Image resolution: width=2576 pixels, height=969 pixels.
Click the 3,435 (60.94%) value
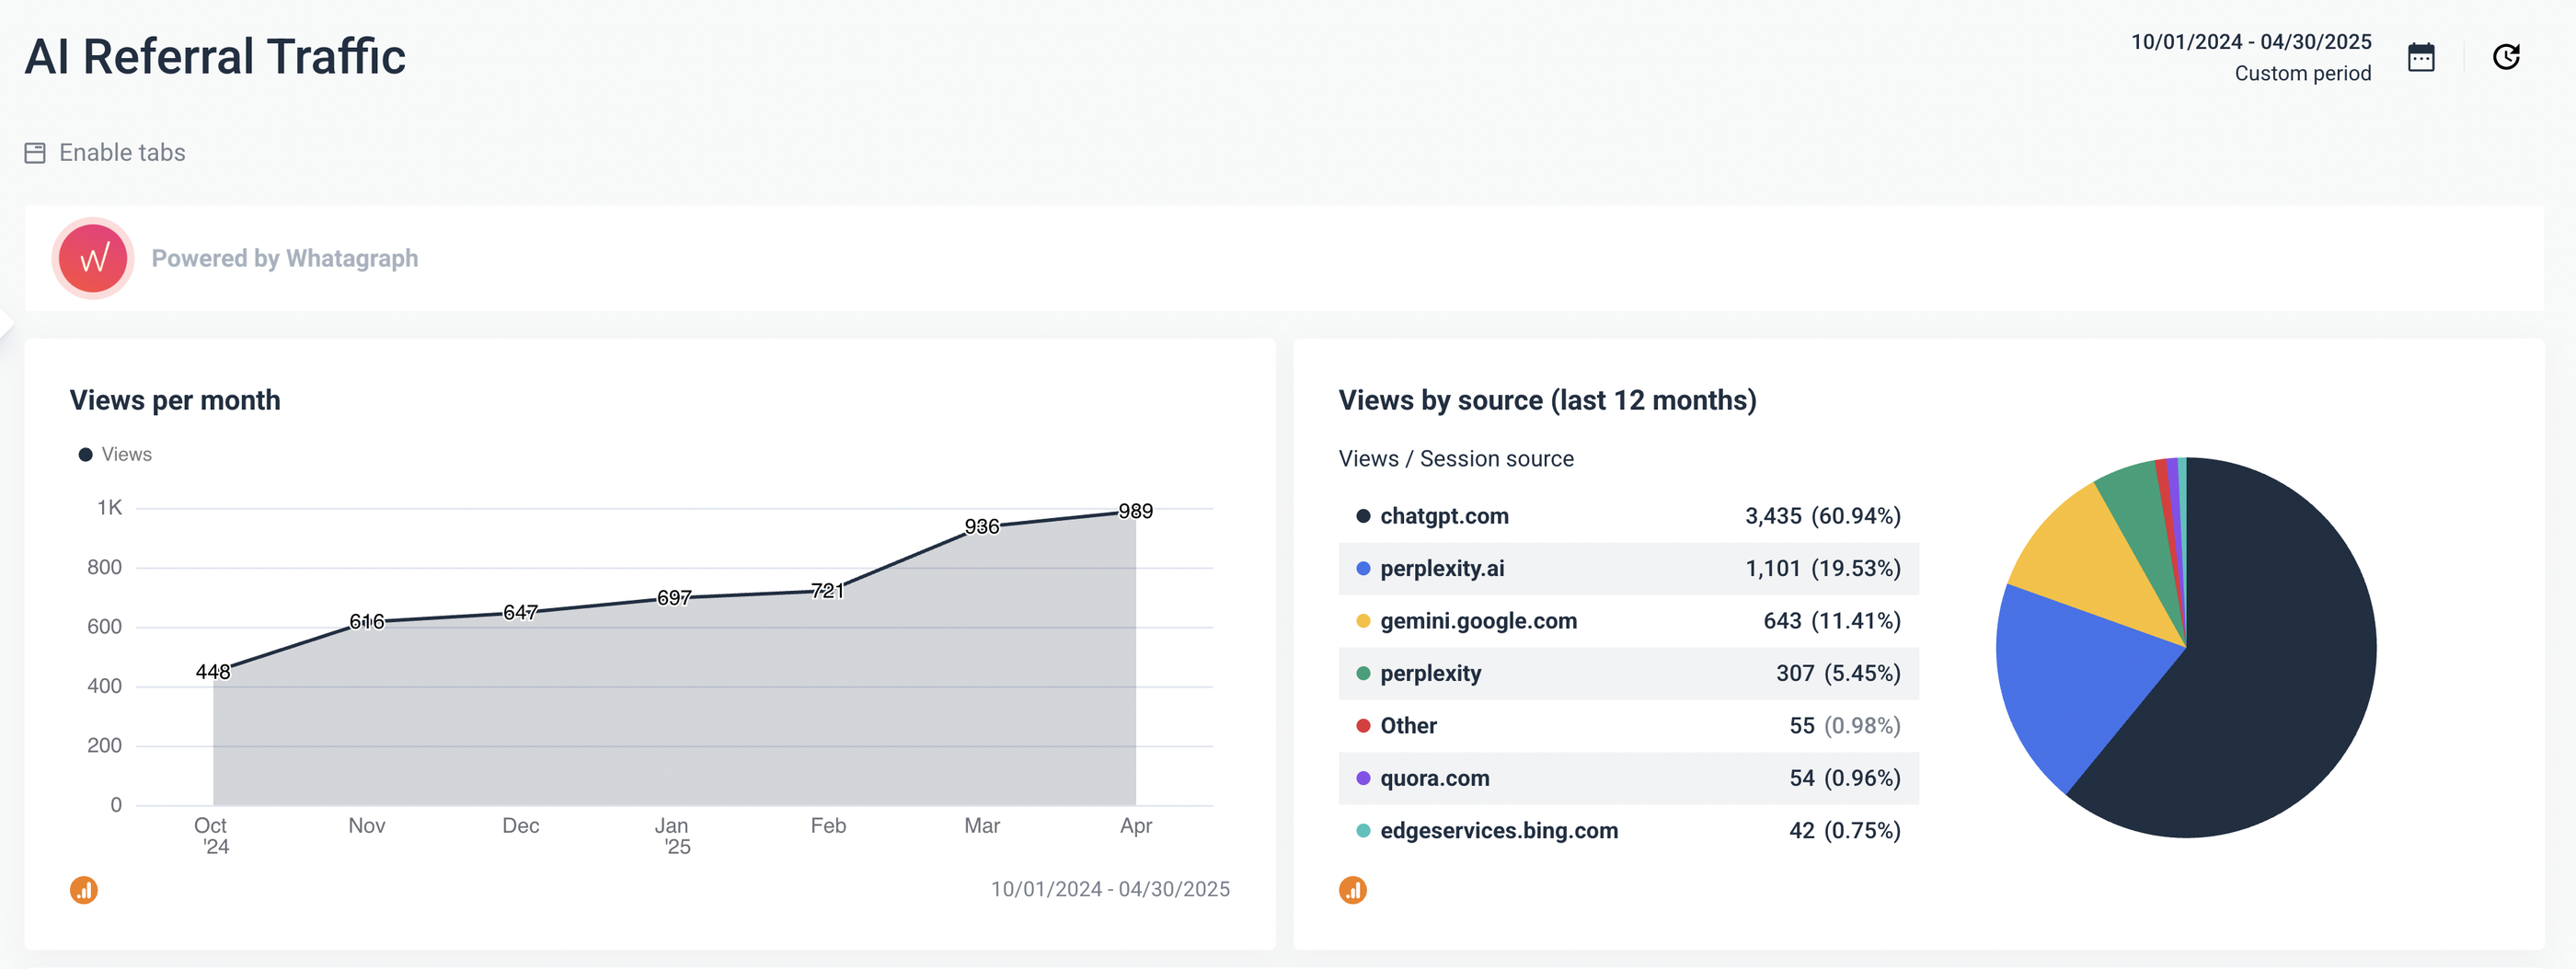point(1823,516)
